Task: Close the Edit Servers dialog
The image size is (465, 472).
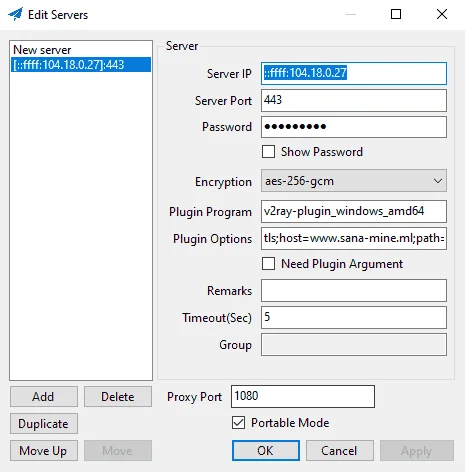Action: click(442, 14)
